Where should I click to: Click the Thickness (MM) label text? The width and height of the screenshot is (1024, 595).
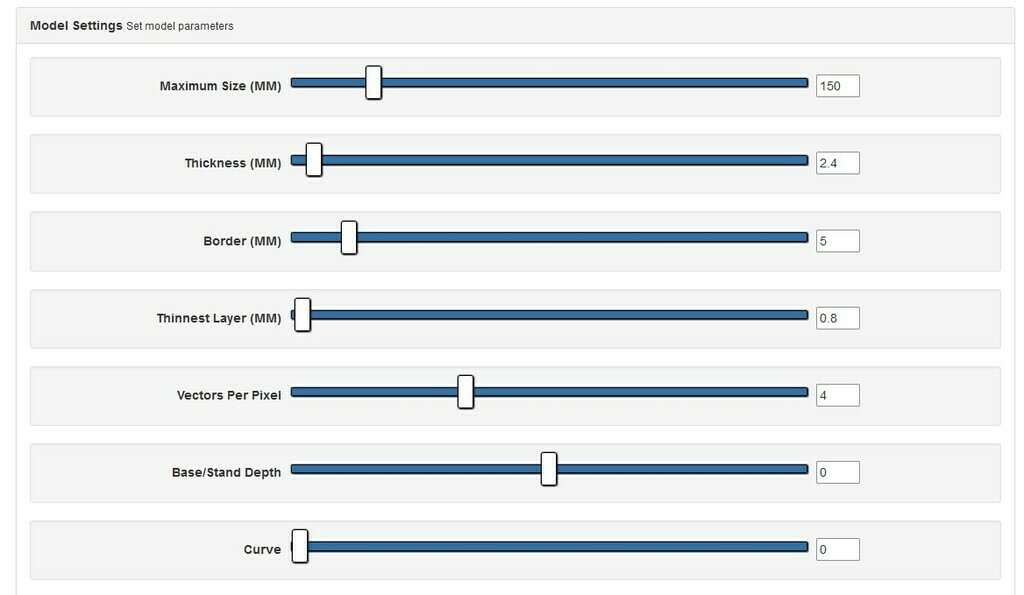(x=233, y=163)
